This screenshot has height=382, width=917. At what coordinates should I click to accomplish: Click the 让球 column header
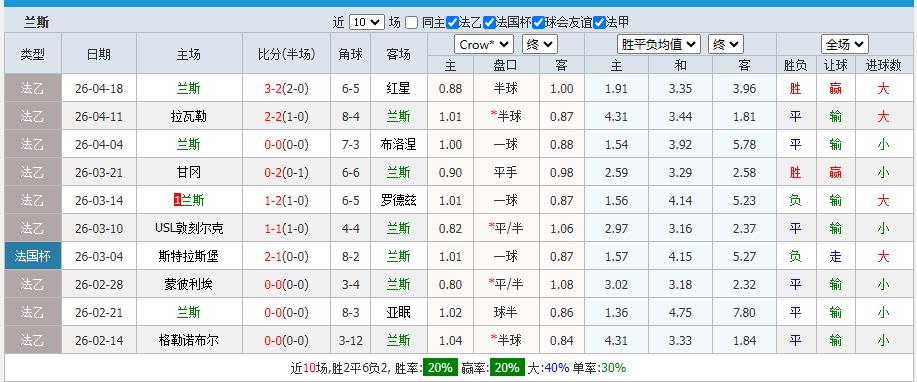point(835,65)
